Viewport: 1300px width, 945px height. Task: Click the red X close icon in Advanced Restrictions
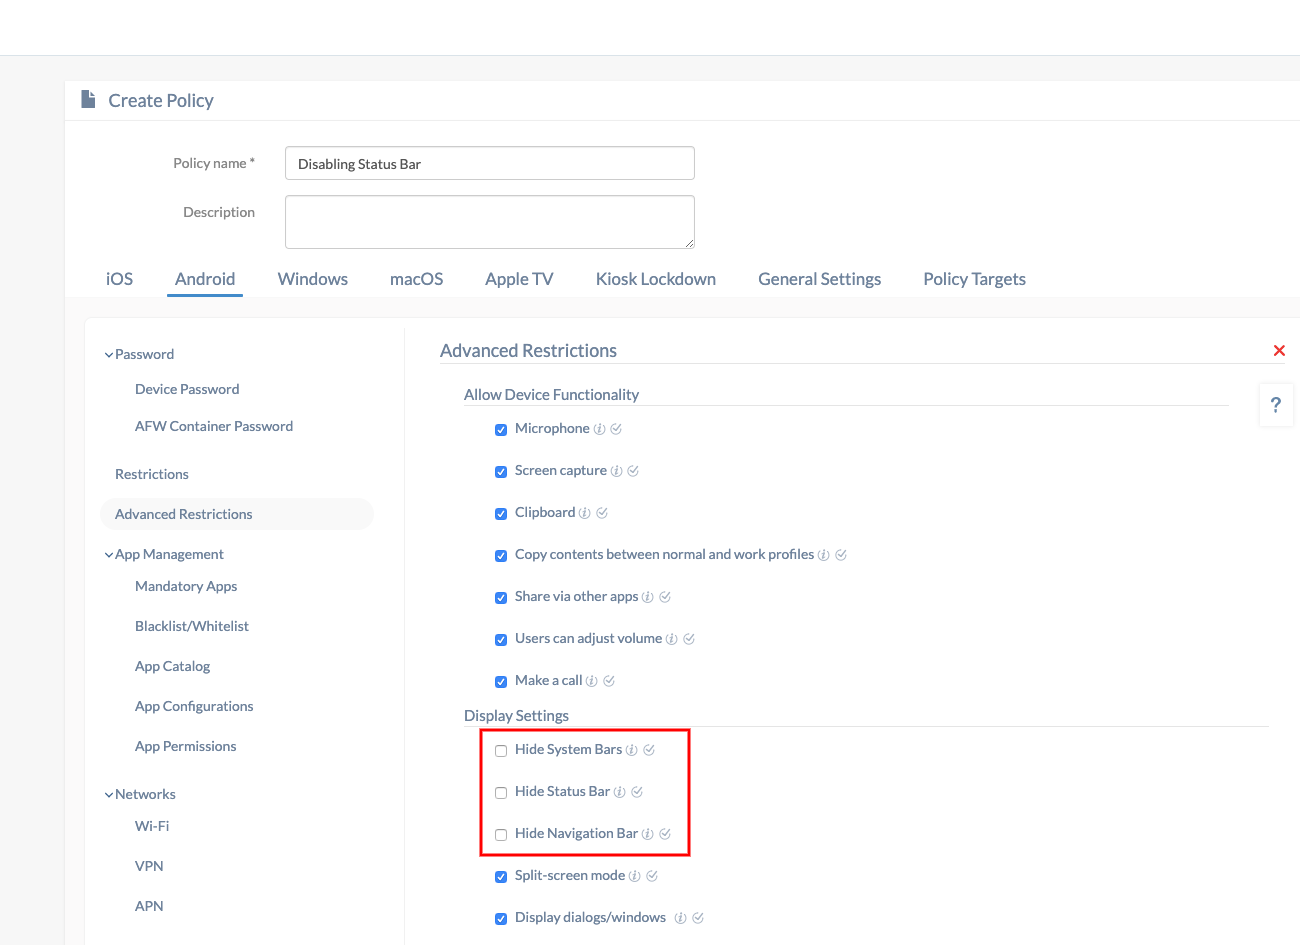pyautogui.click(x=1279, y=351)
